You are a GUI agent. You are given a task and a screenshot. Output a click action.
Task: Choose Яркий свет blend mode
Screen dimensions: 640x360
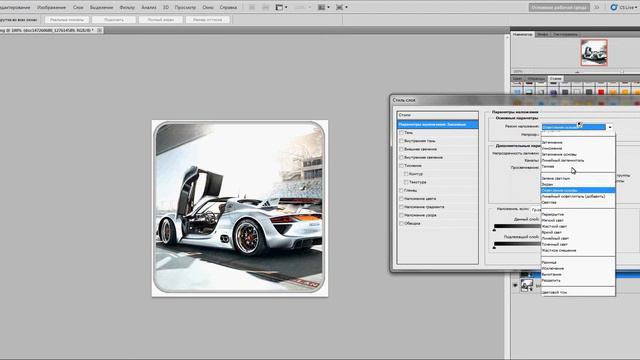click(x=578, y=232)
